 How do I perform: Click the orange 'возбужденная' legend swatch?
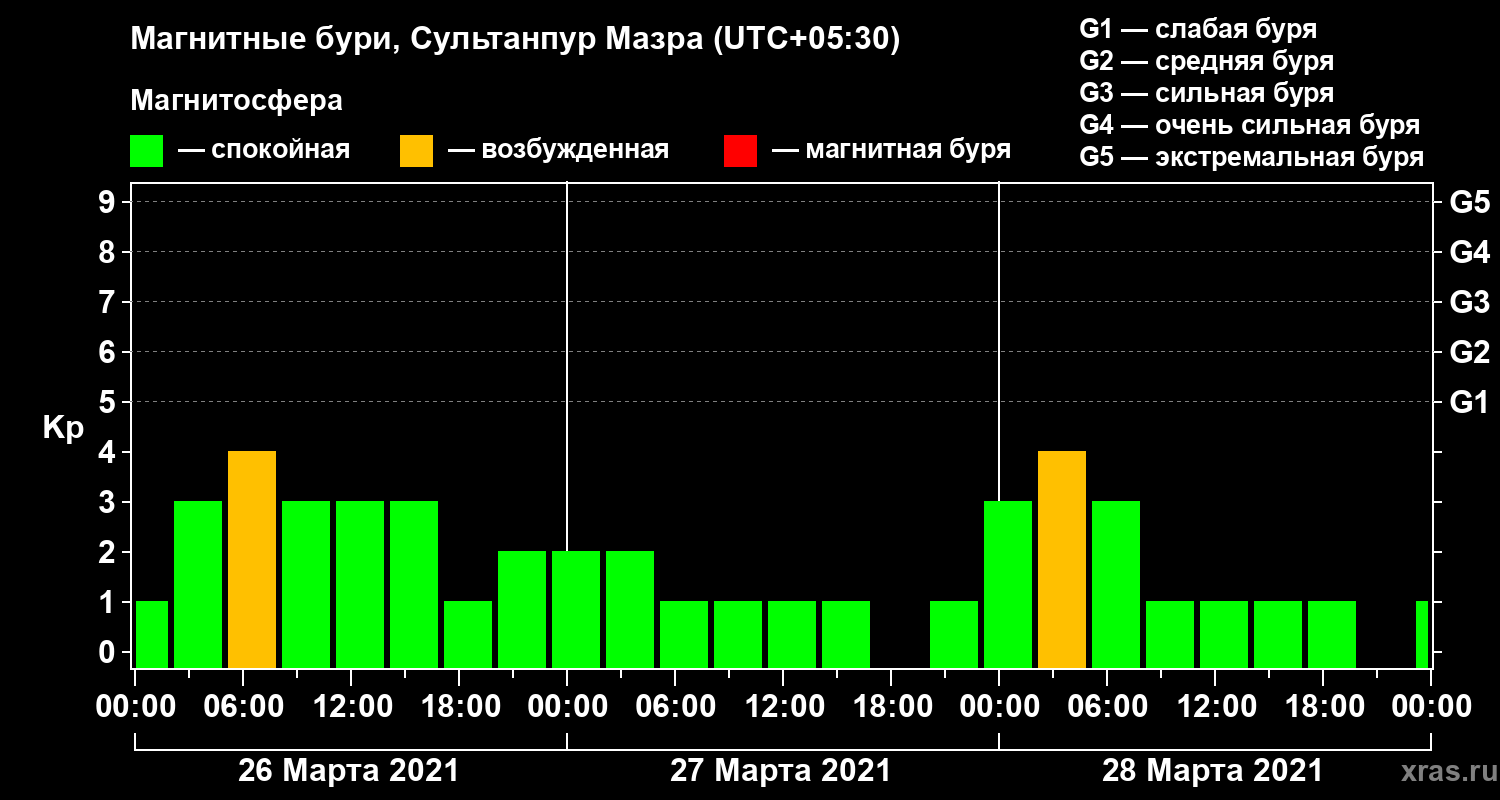(416, 151)
